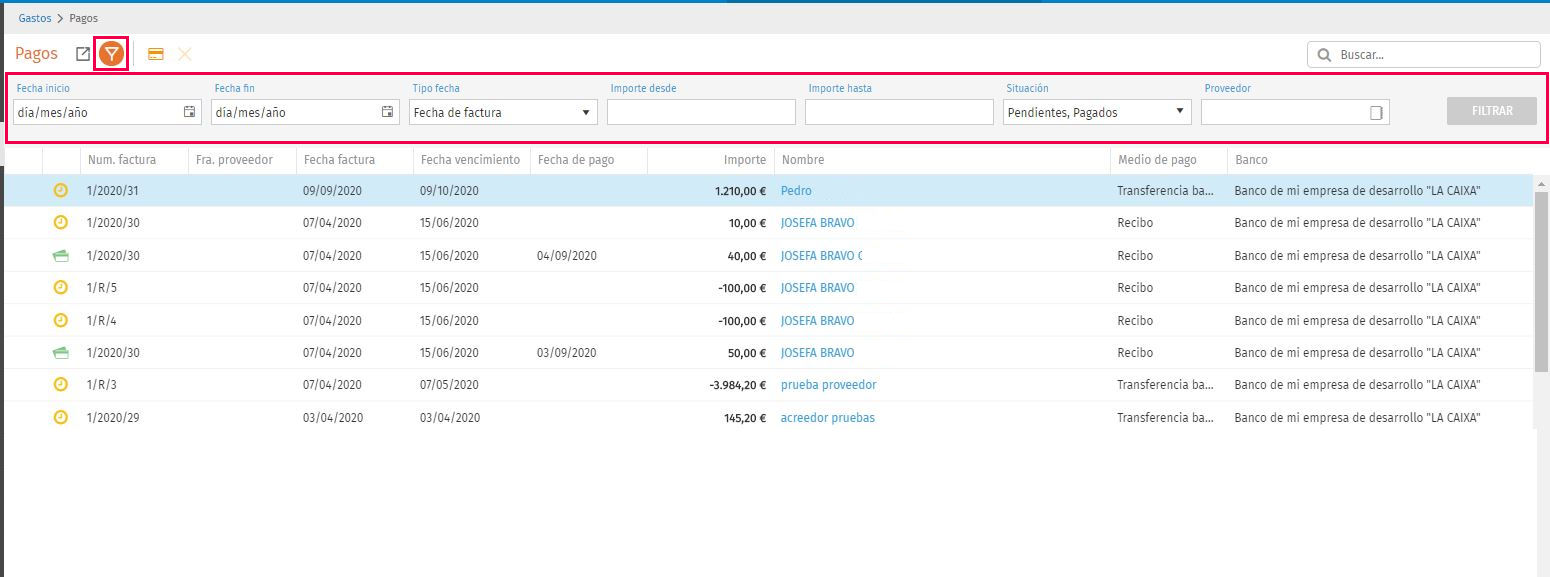Sort by the Importe column header

click(745, 160)
